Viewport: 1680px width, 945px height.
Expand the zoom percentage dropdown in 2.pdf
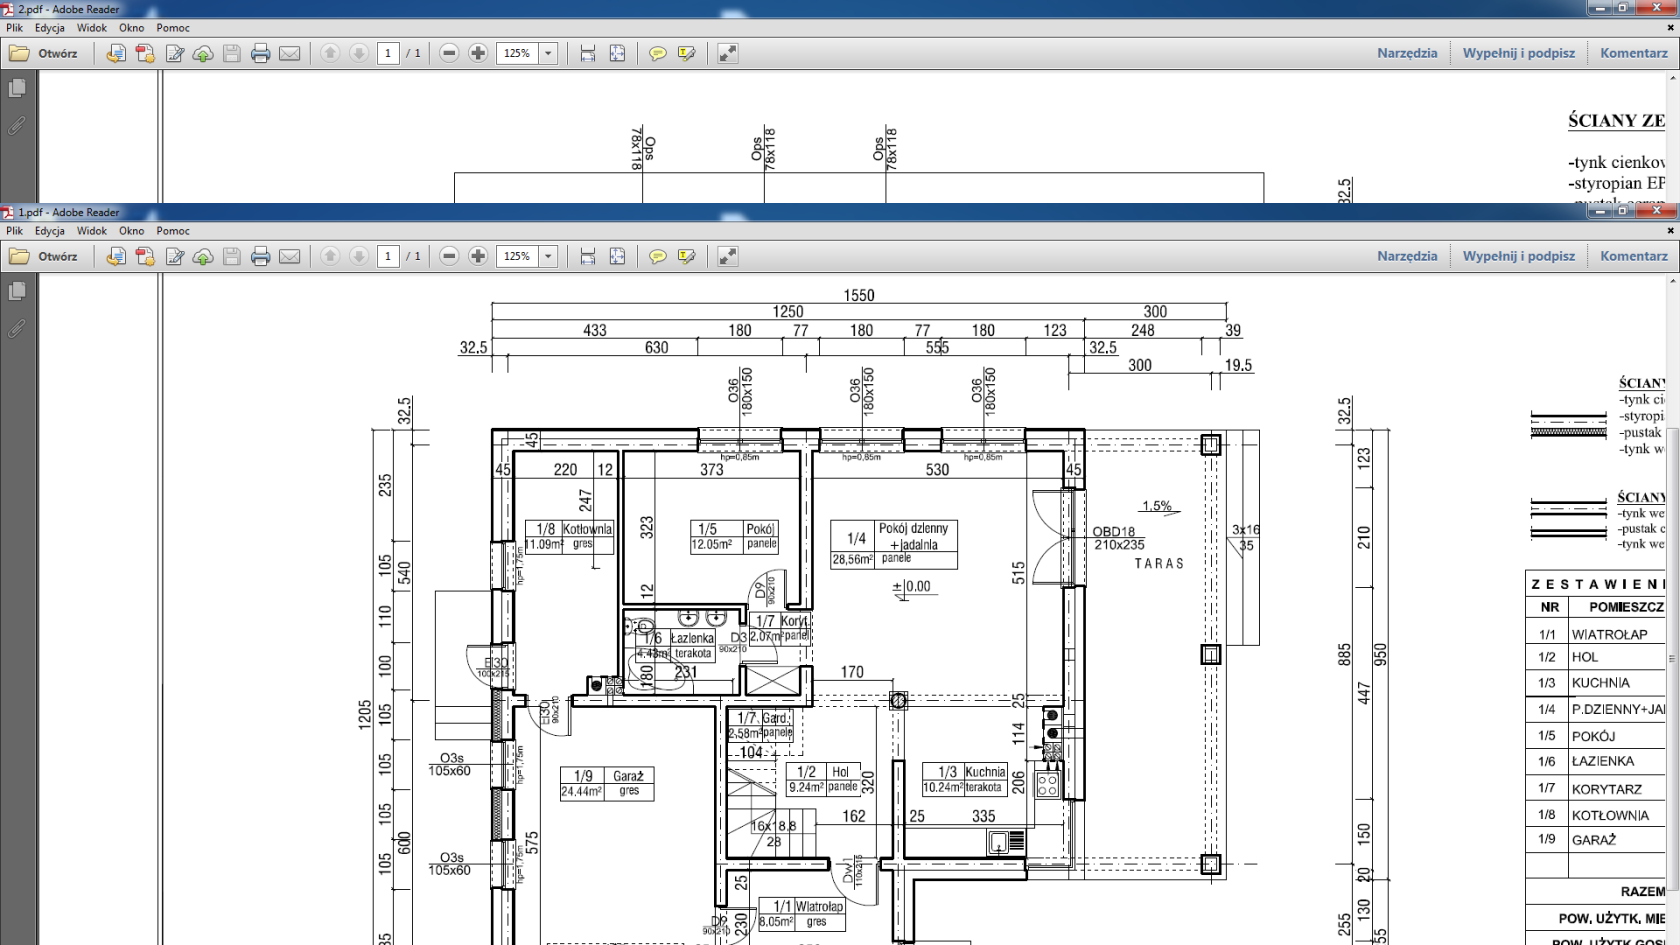point(548,54)
